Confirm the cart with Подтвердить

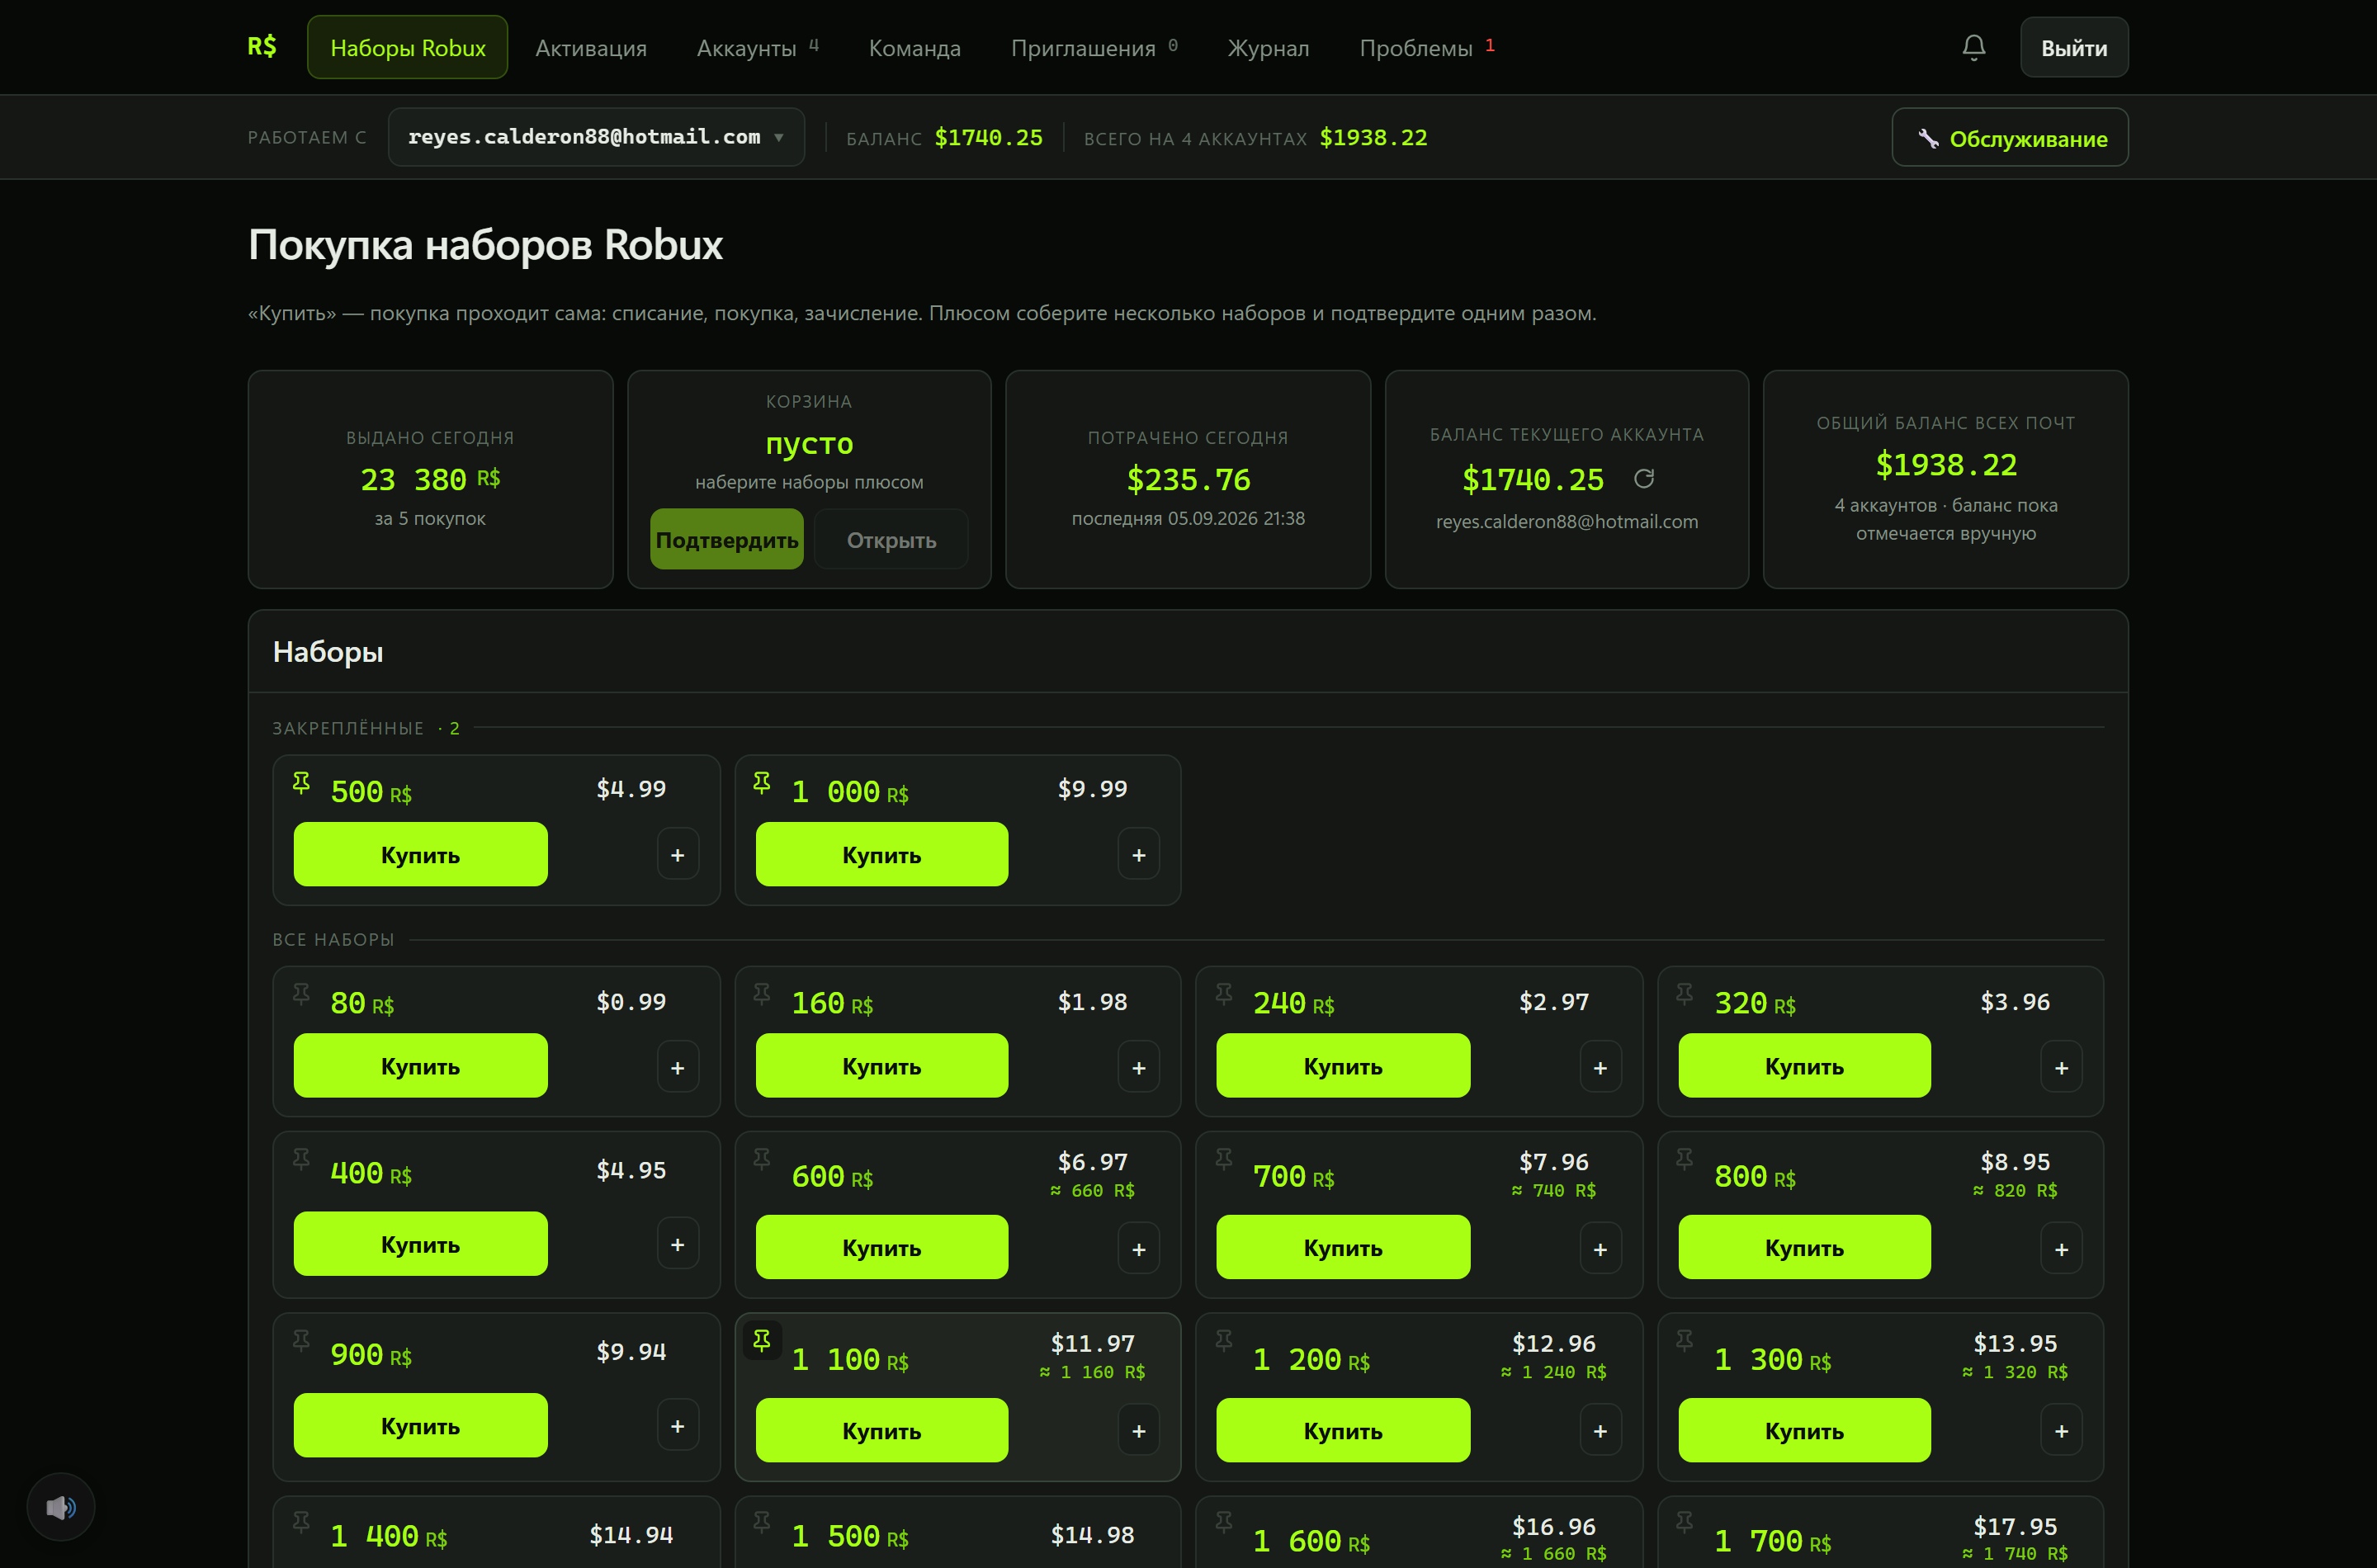pyautogui.click(x=727, y=539)
